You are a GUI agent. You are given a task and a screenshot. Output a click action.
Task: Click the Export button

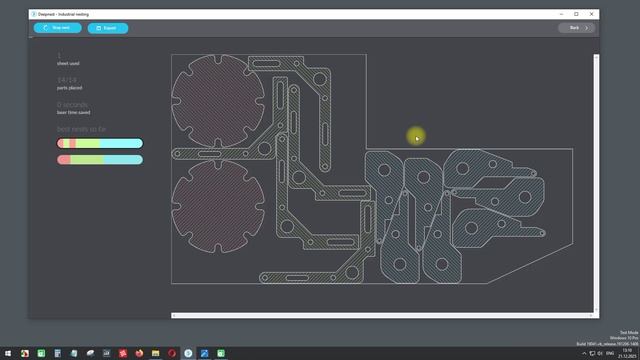pyautogui.click(x=108, y=28)
